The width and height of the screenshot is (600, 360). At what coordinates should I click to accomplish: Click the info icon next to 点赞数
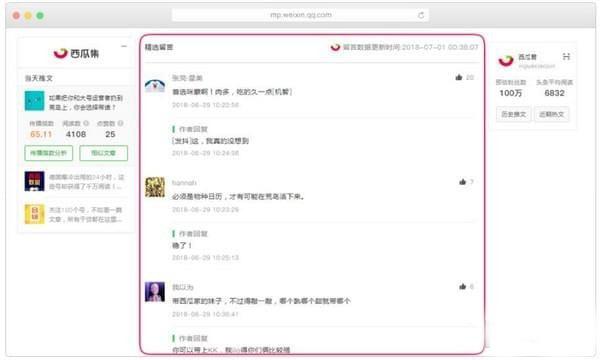coord(121,123)
